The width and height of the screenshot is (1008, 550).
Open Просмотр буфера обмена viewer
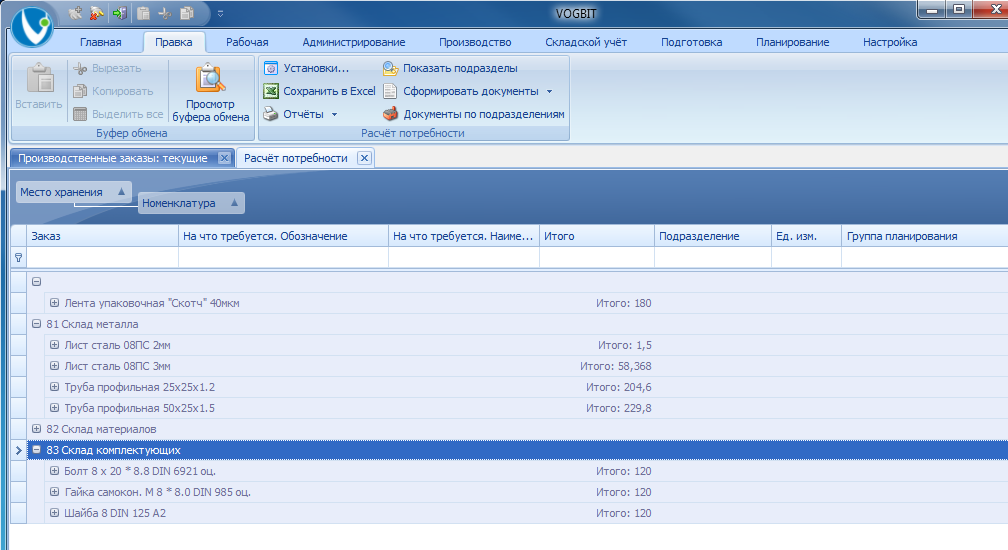(x=210, y=92)
